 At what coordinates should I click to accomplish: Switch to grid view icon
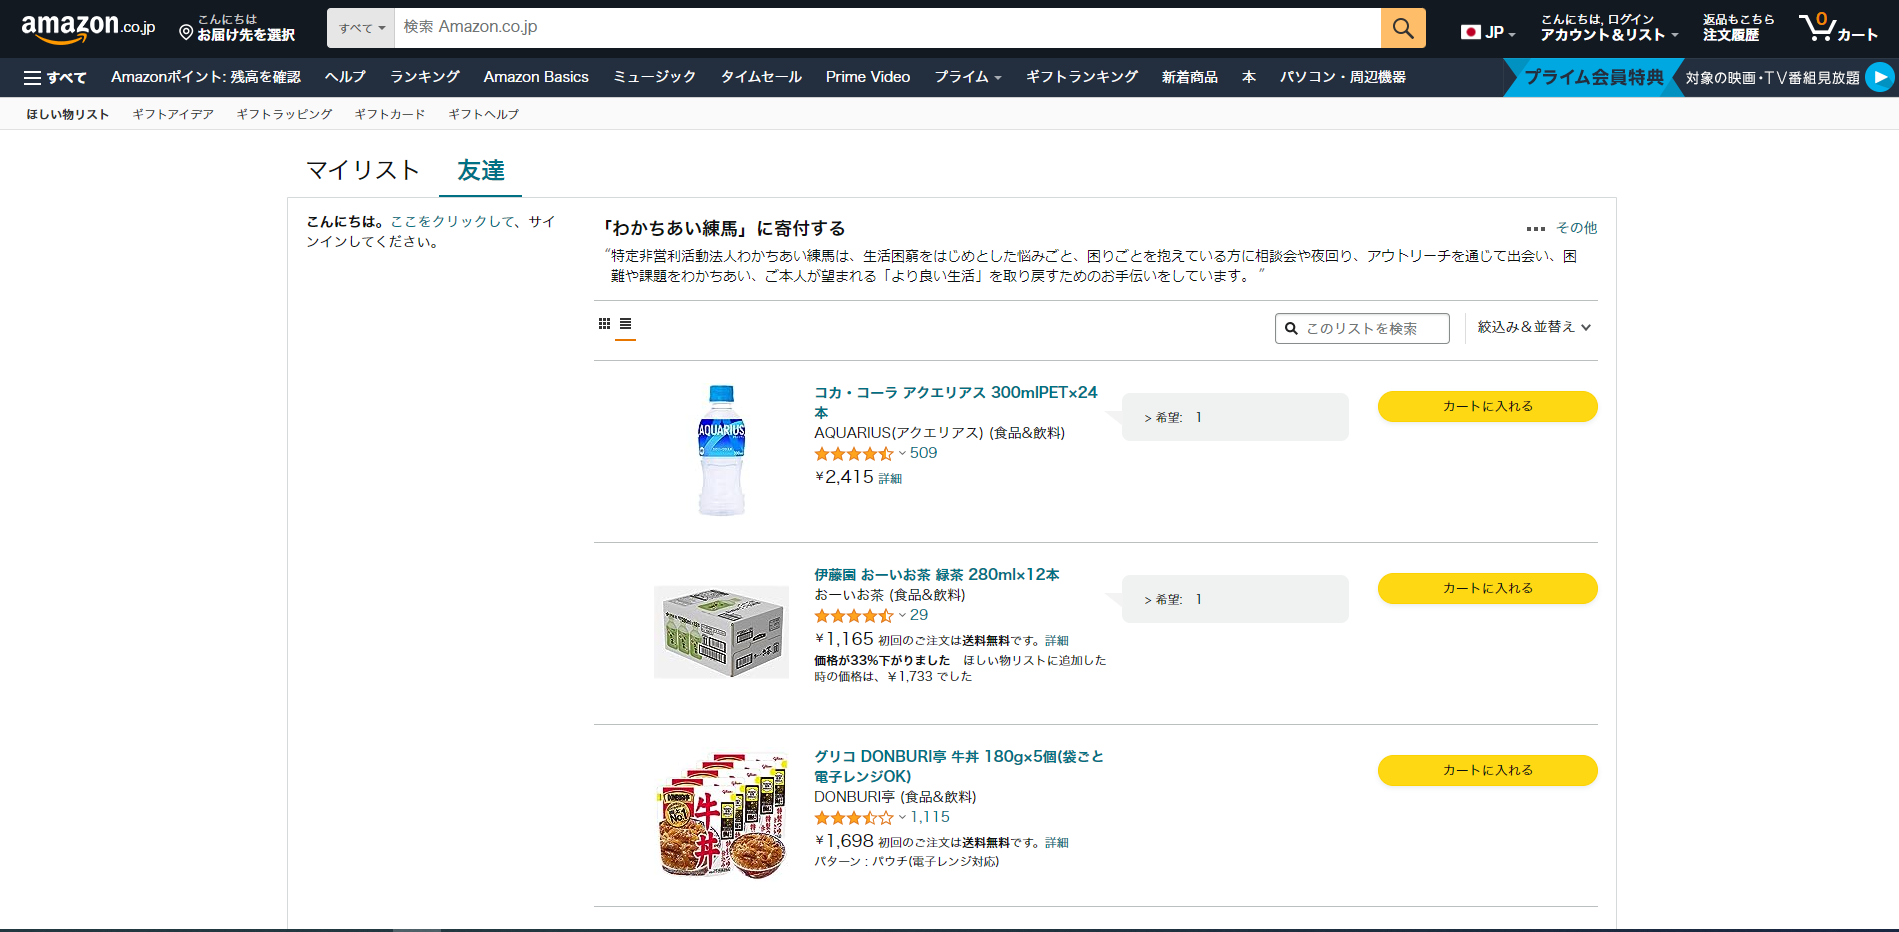pos(604,324)
